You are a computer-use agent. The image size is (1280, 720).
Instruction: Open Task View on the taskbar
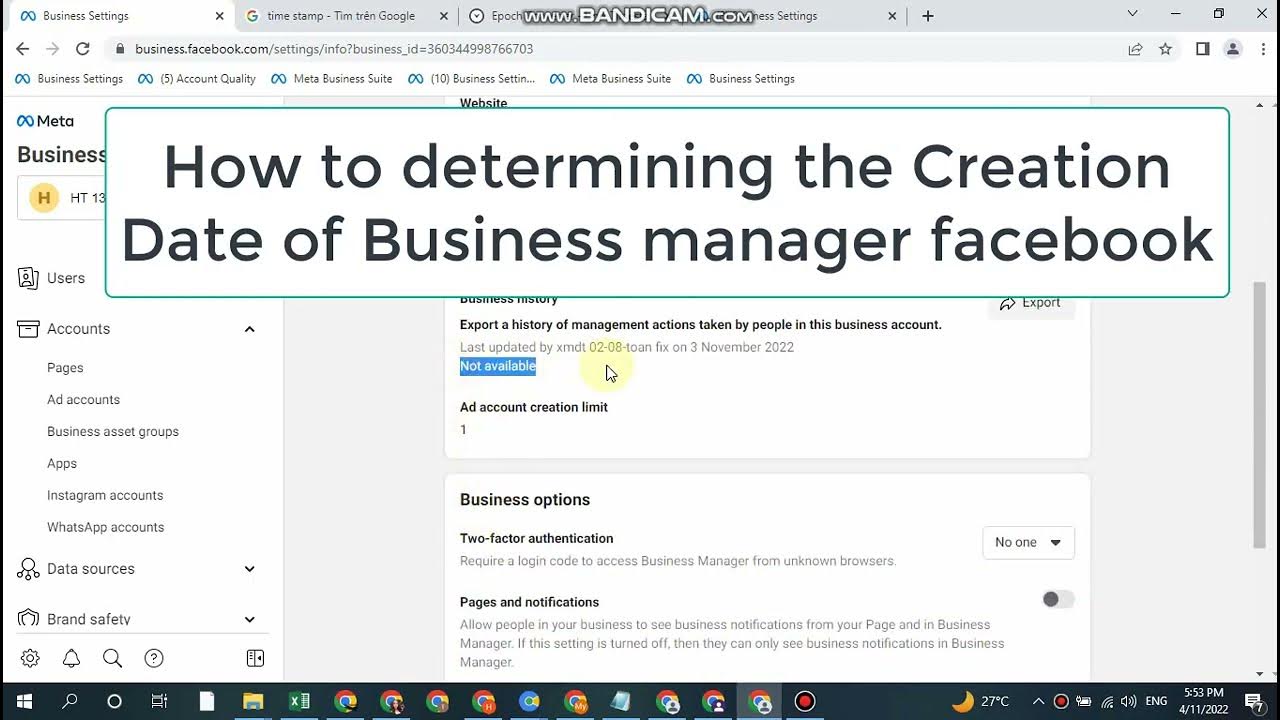tap(159, 701)
